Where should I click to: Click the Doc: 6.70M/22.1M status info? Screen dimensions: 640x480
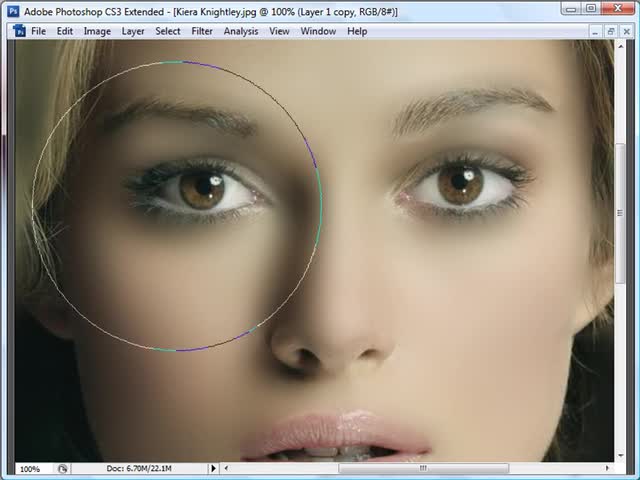click(x=140, y=468)
